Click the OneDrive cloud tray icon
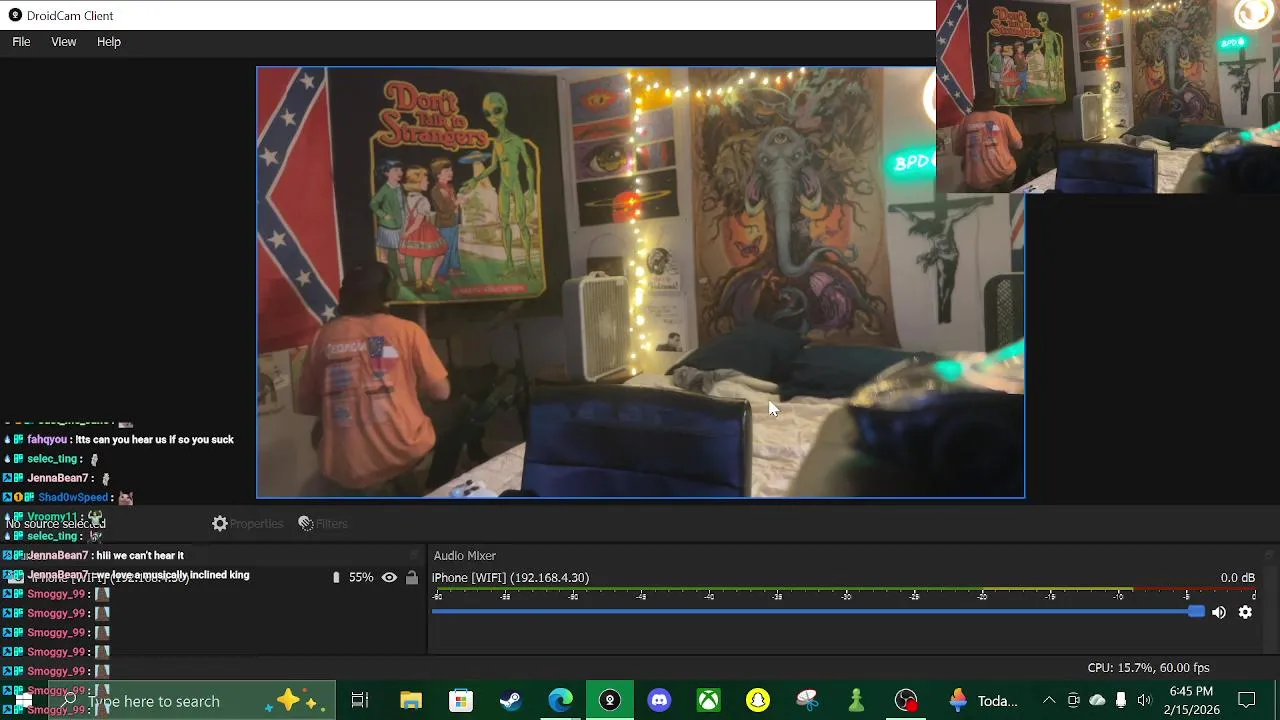This screenshot has height=720, width=1280. point(1097,701)
